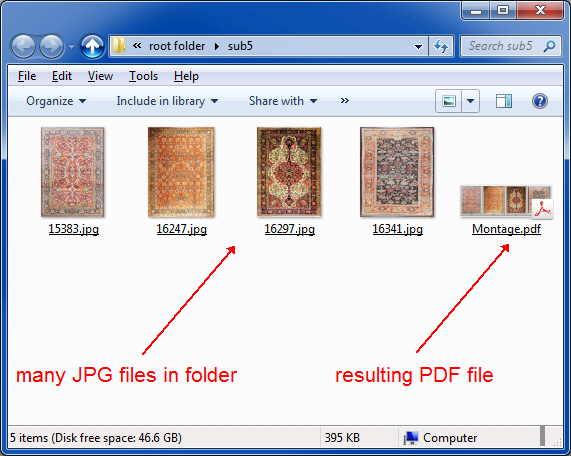
Task: Select 'sub5' breadcrumb in address bar
Action: tap(240, 46)
